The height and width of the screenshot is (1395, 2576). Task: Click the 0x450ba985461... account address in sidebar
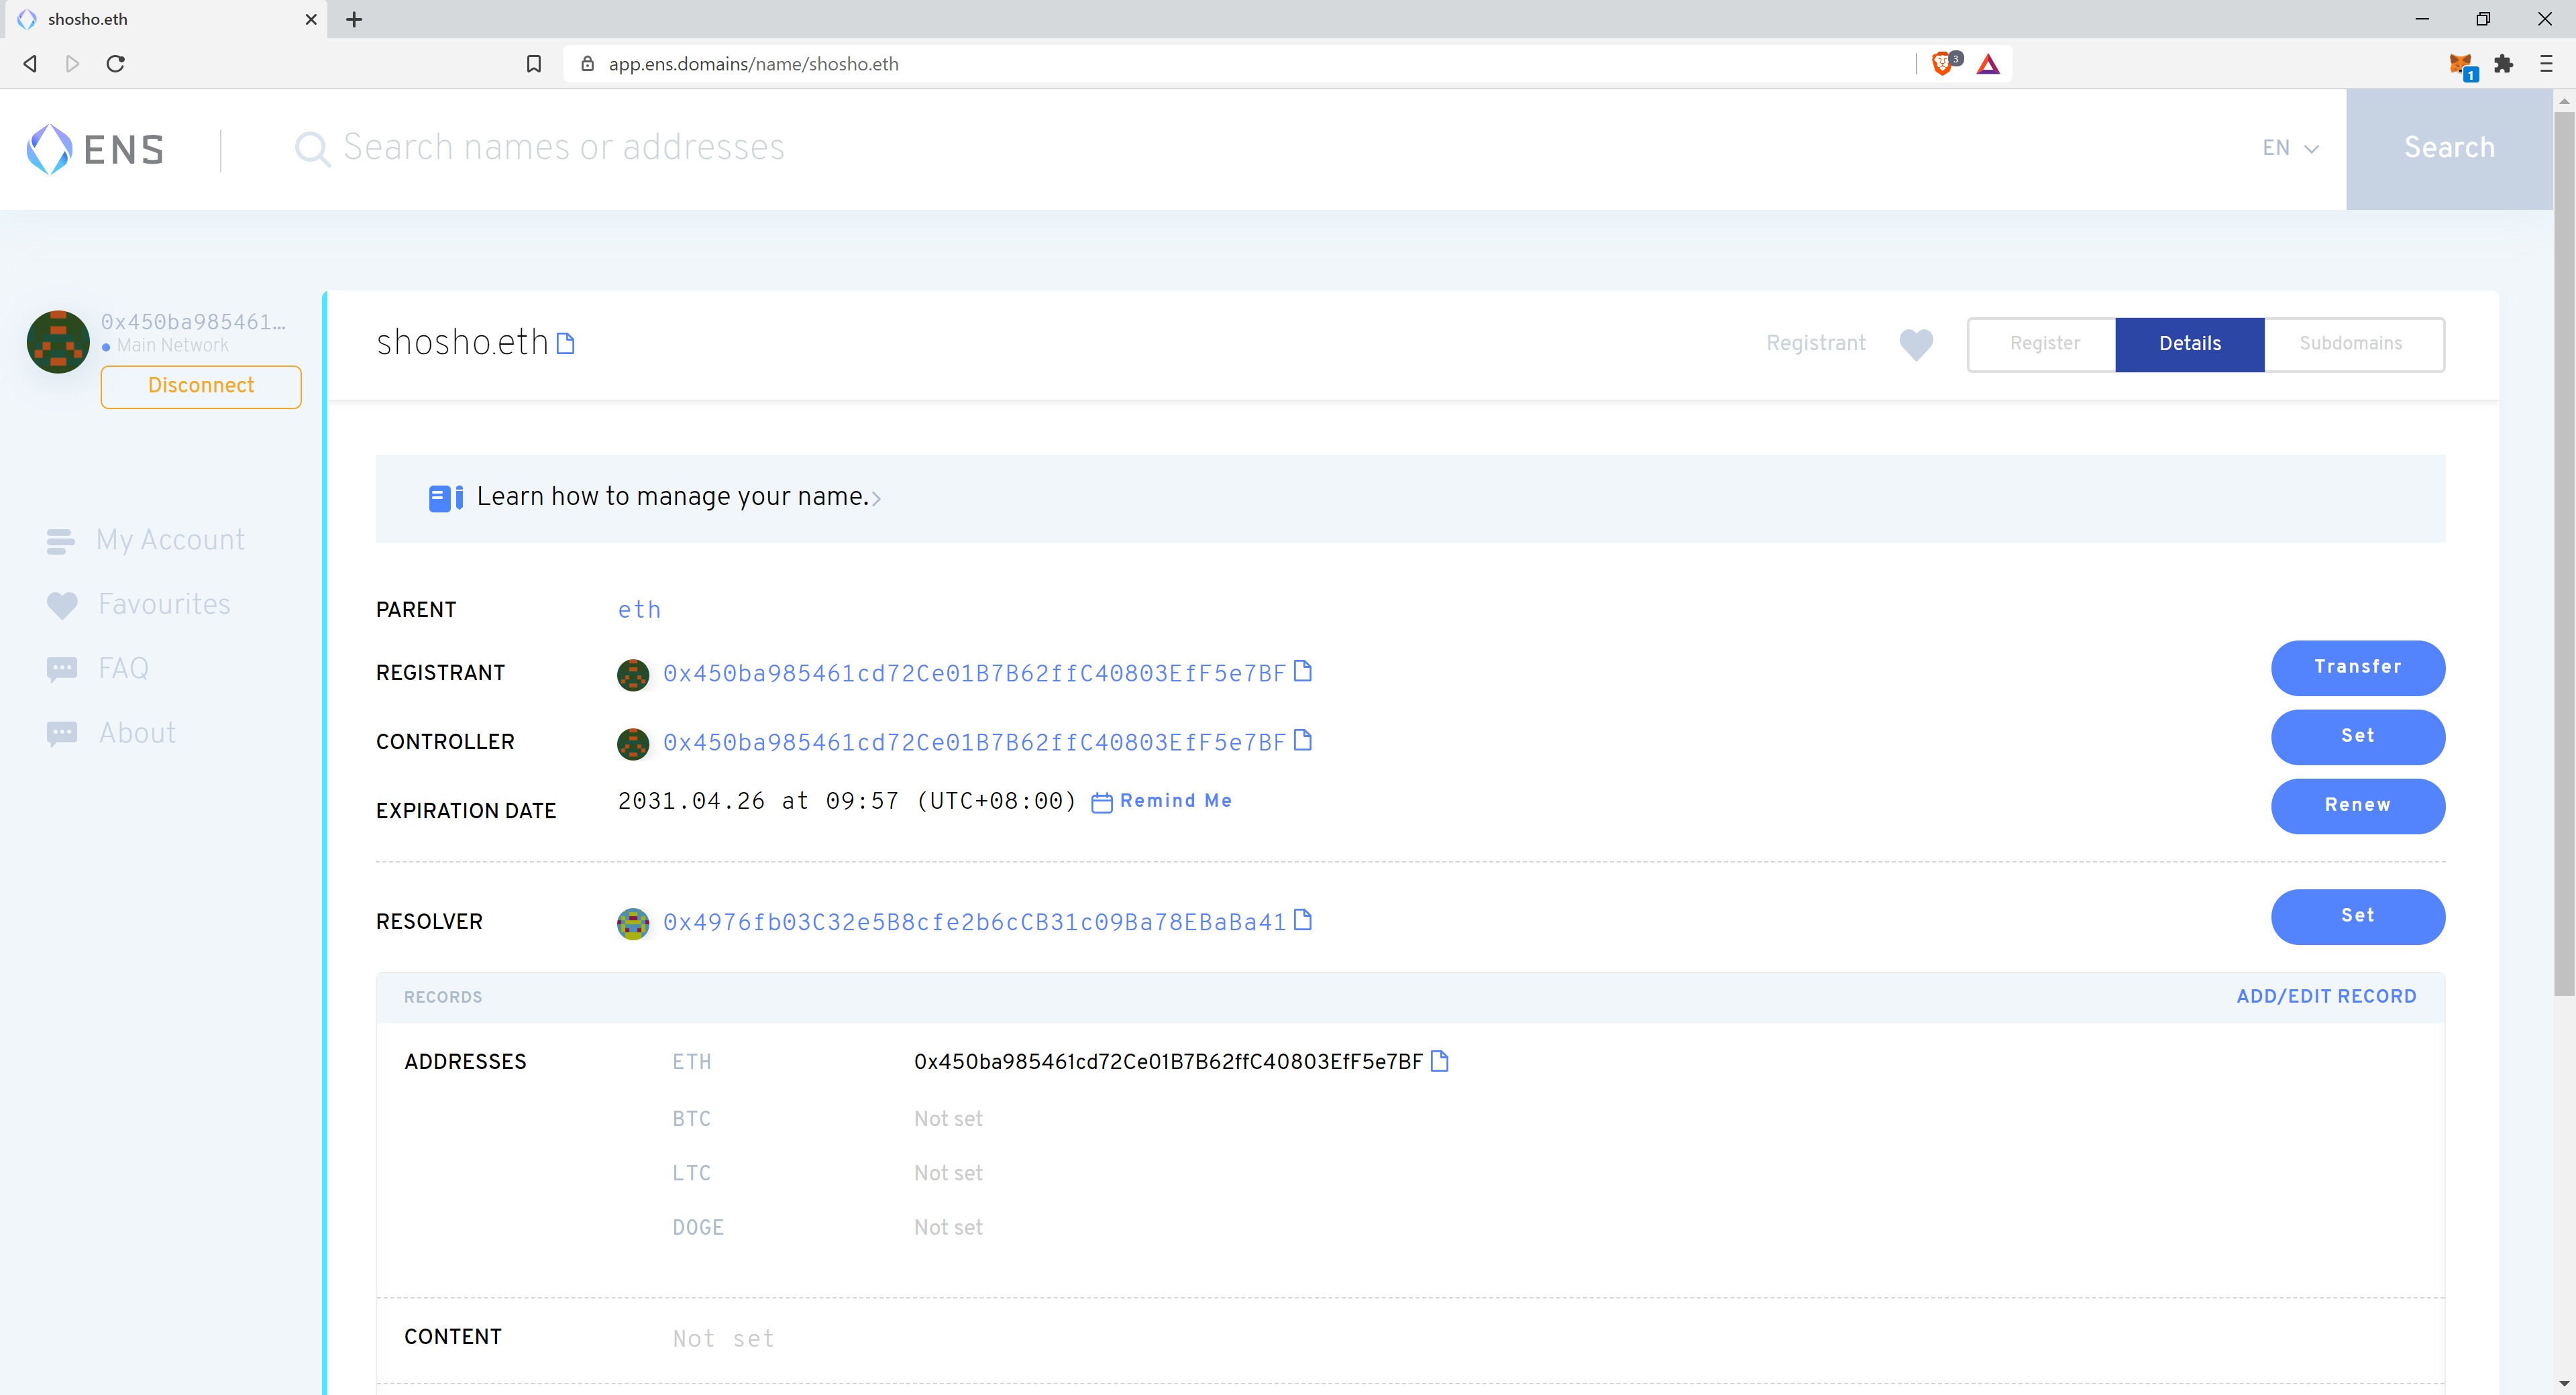pyautogui.click(x=193, y=322)
